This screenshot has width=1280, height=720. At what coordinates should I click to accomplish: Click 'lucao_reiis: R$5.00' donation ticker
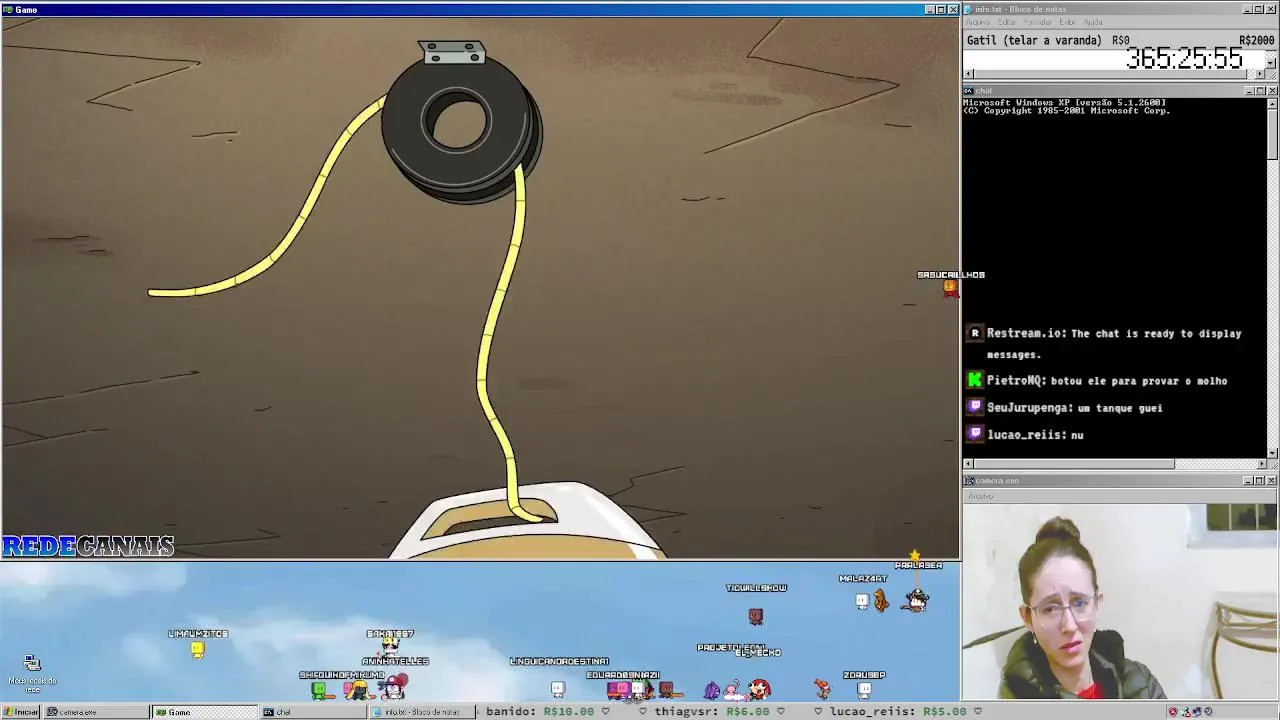(898, 712)
